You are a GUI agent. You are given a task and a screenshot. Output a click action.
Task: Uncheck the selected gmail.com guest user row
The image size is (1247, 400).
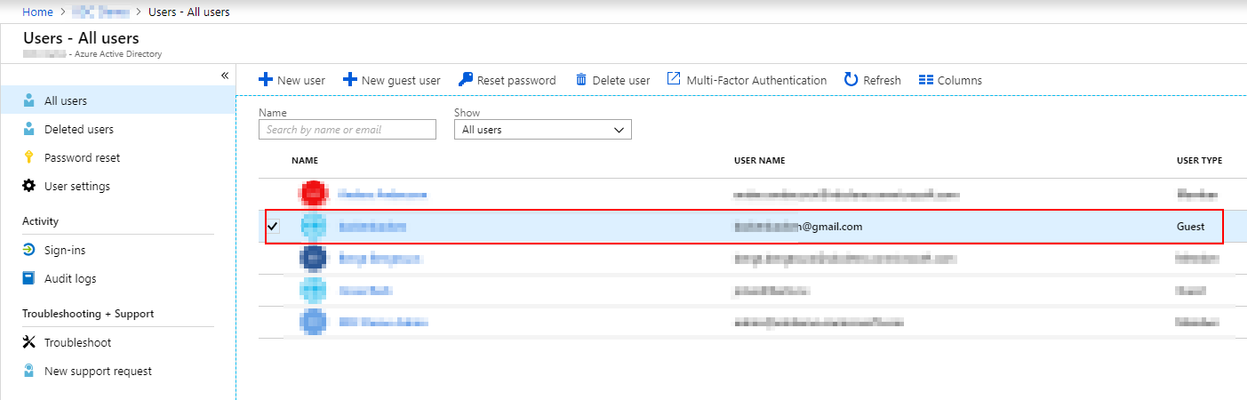coord(272,227)
